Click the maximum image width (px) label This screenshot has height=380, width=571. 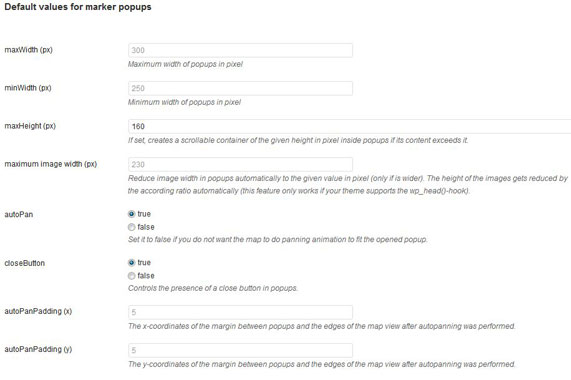[51, 164]
